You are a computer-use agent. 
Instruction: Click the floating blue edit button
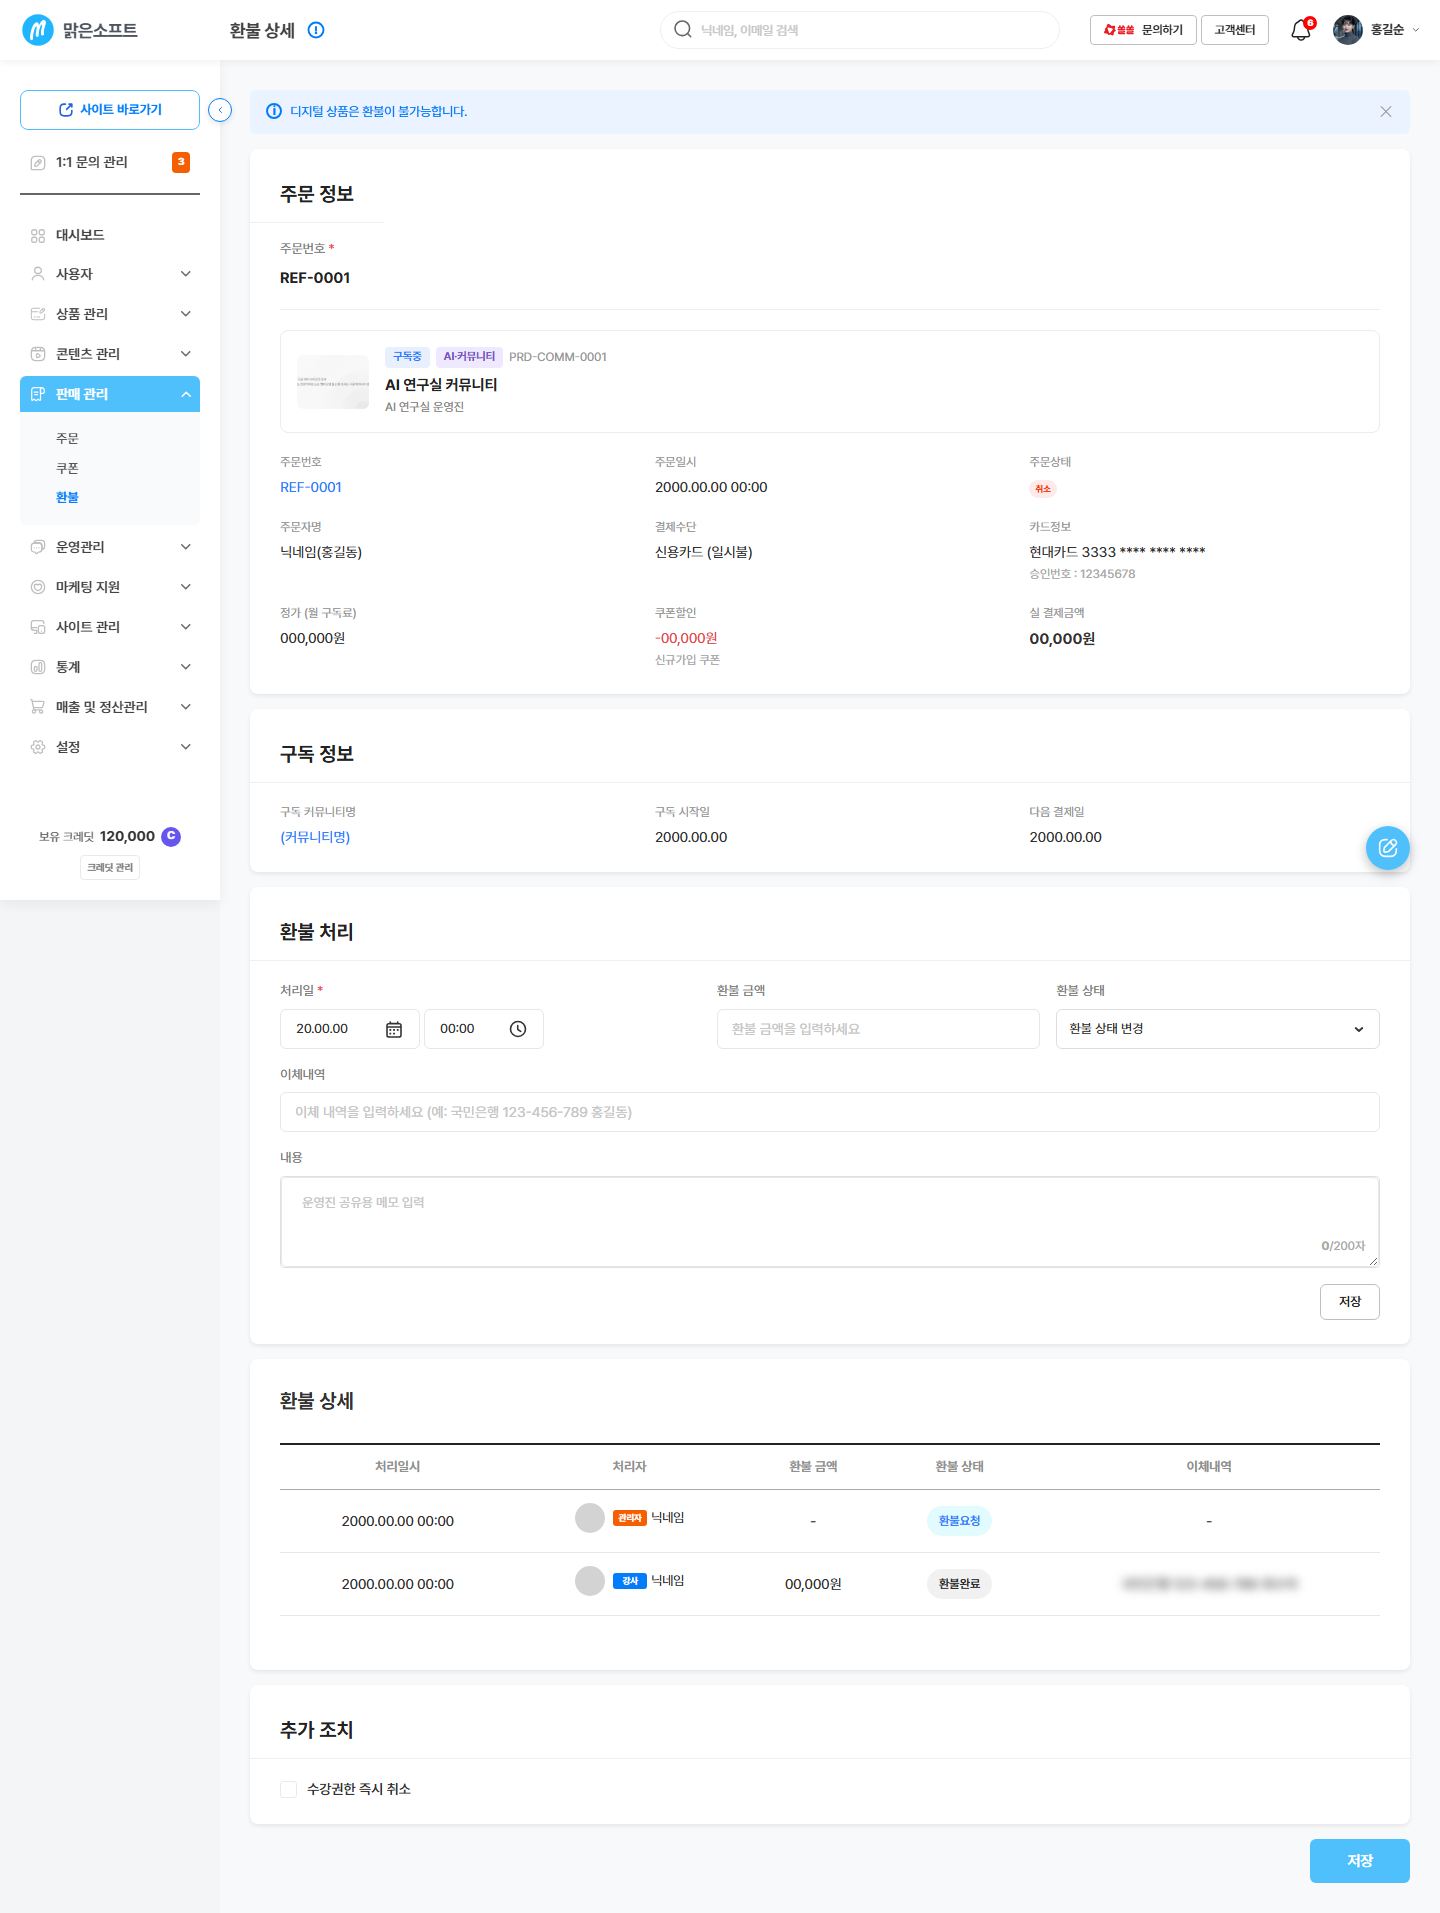pos(1388,848)
